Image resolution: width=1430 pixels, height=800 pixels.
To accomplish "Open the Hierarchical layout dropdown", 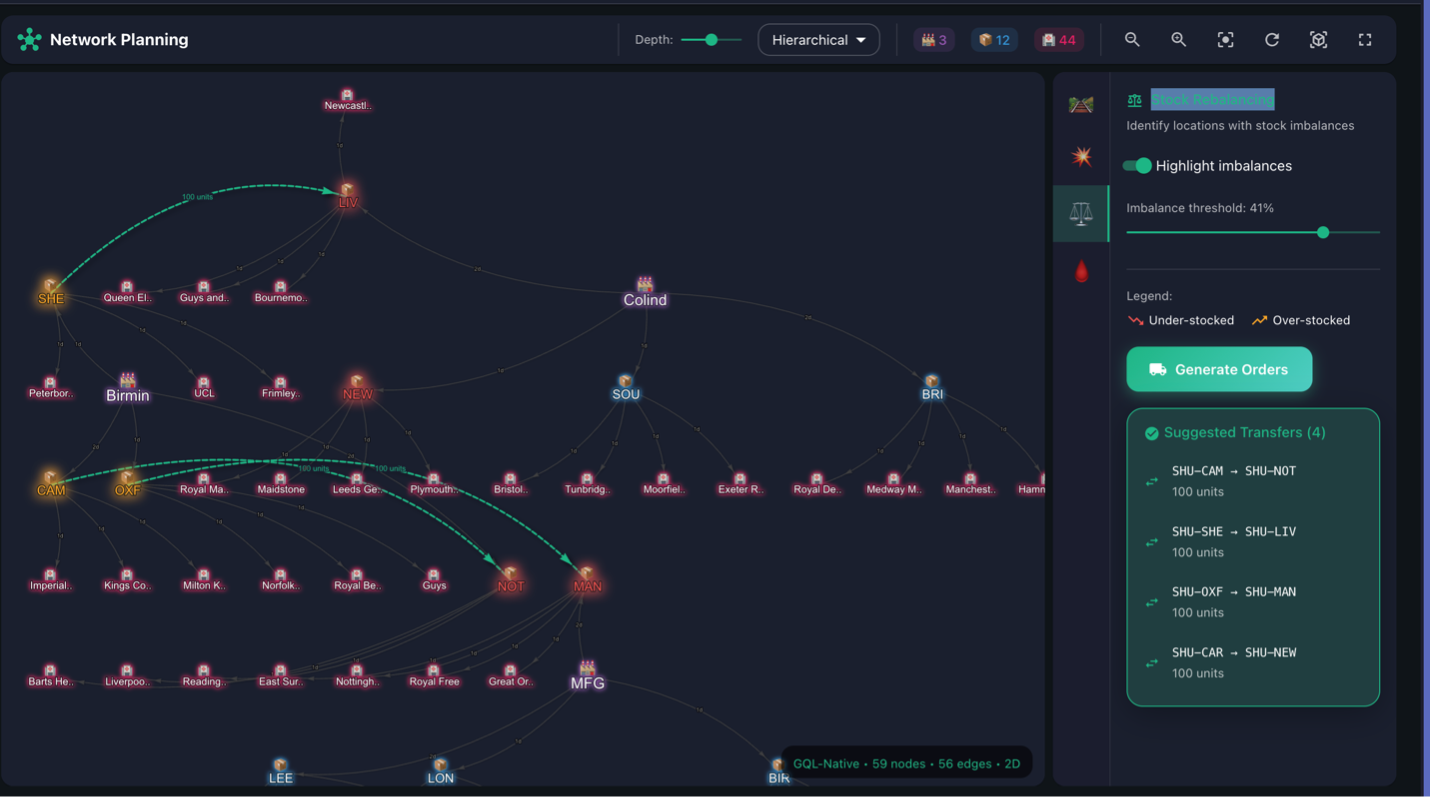I will (818, 40).
